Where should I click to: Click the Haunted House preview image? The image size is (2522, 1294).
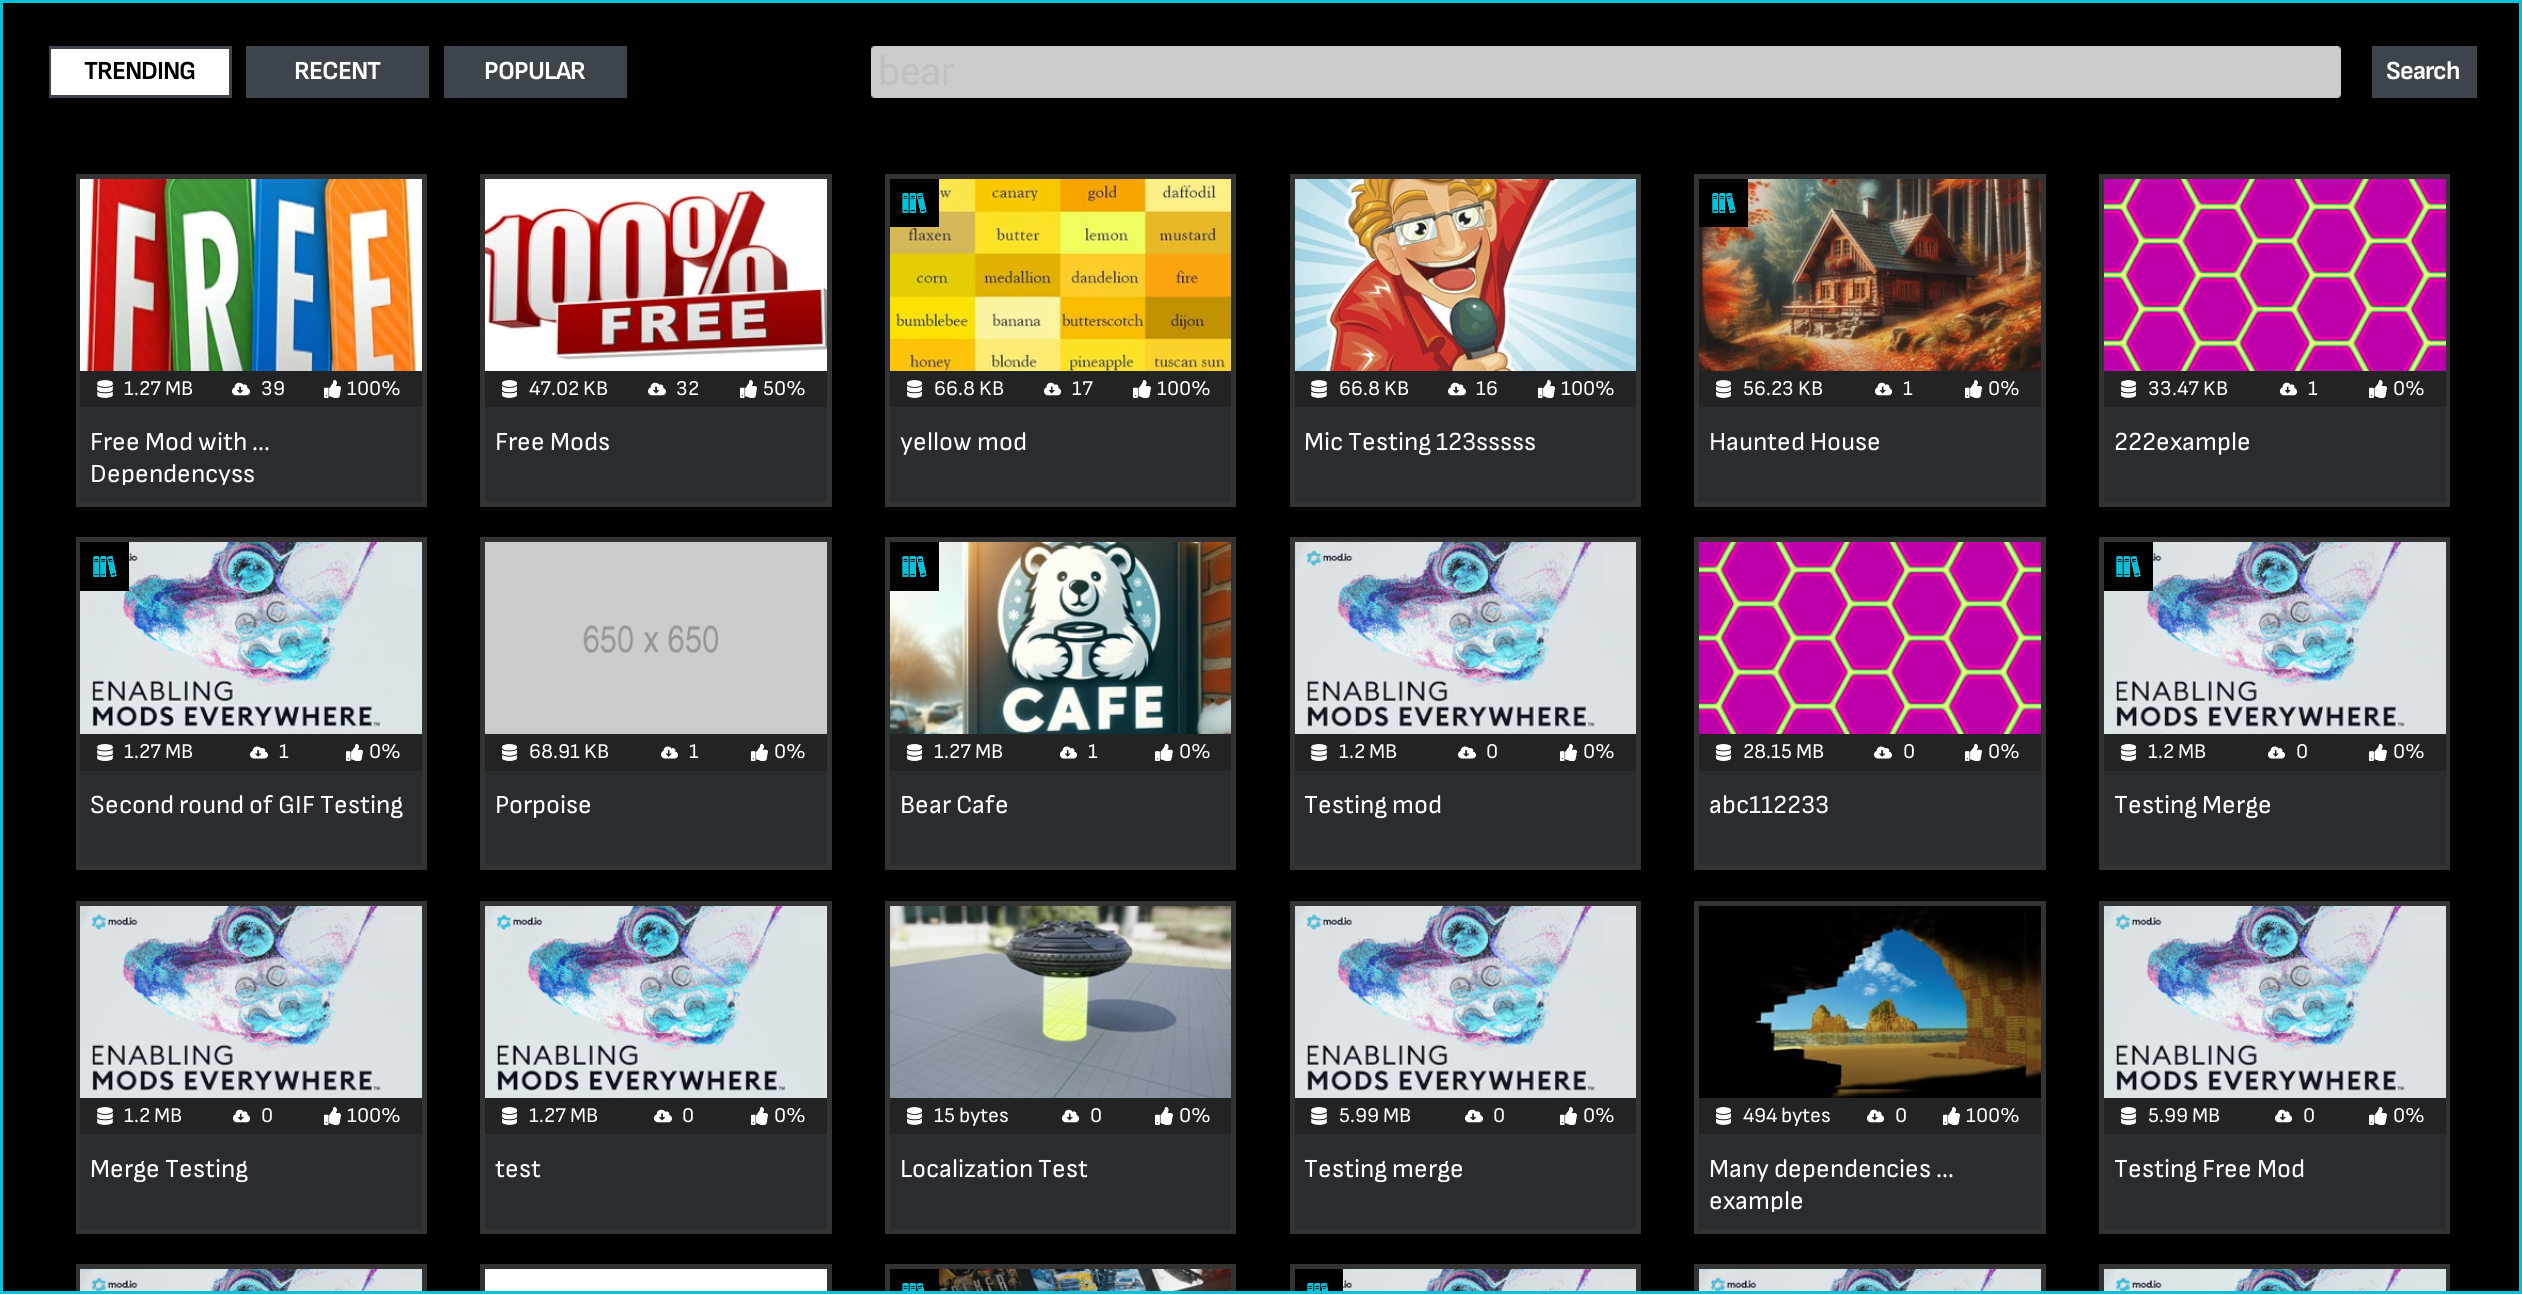coord(1869,274)
